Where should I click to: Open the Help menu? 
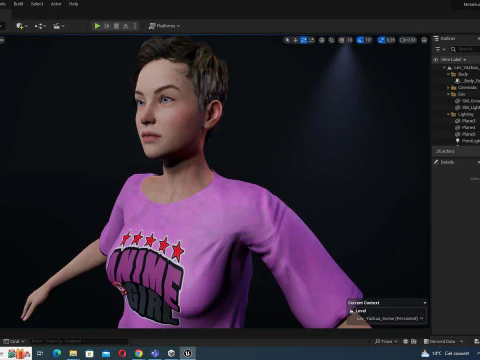[x=73, y=4]
